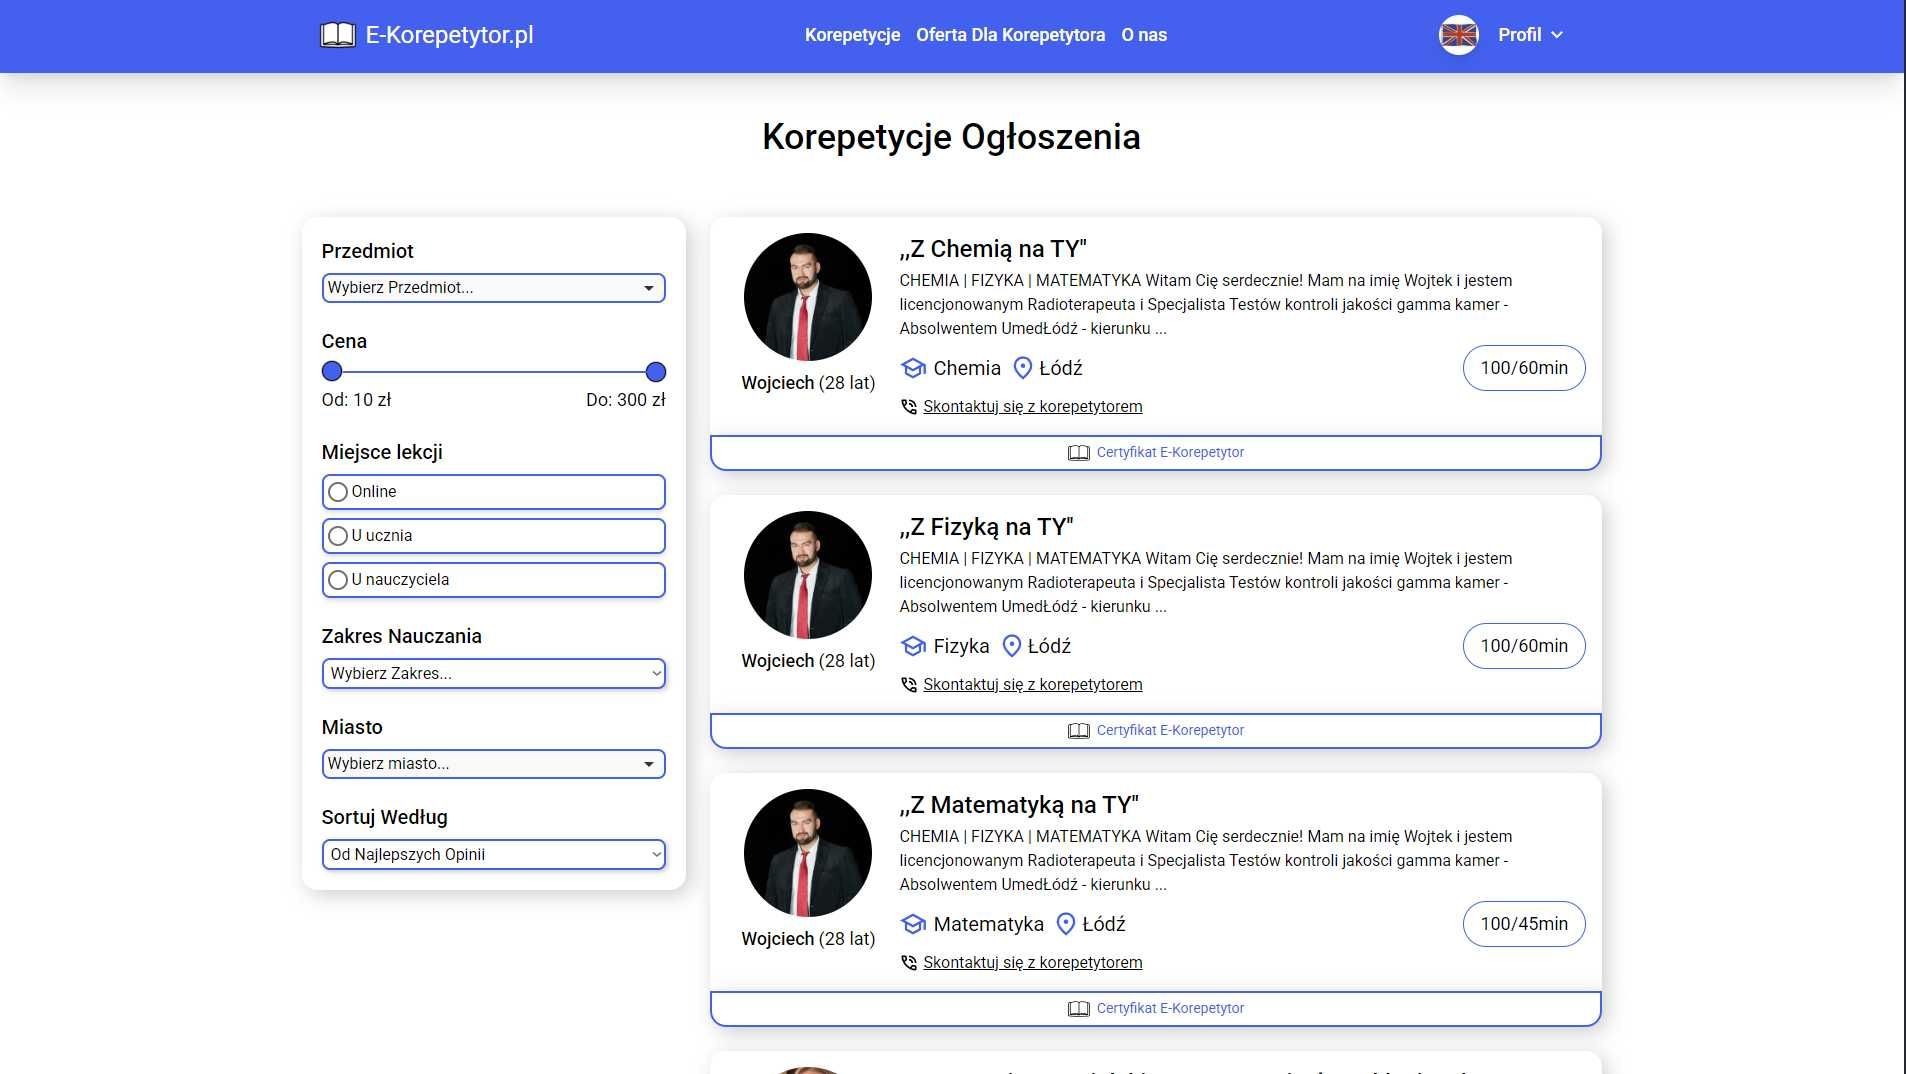Click "Wojciech (28 lat)" under the Fizyka photo

pyautogui.click(x=808, y=661)
